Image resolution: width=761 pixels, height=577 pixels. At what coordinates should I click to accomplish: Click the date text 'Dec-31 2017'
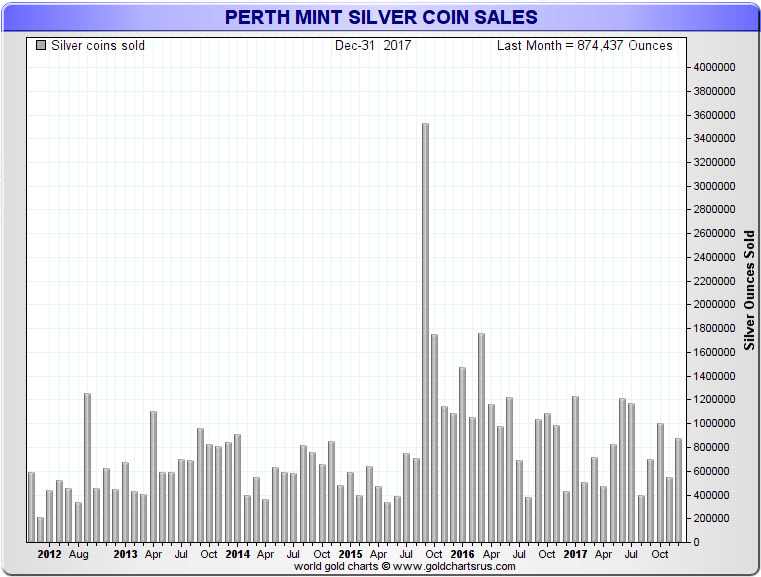(x=373, y=46)
